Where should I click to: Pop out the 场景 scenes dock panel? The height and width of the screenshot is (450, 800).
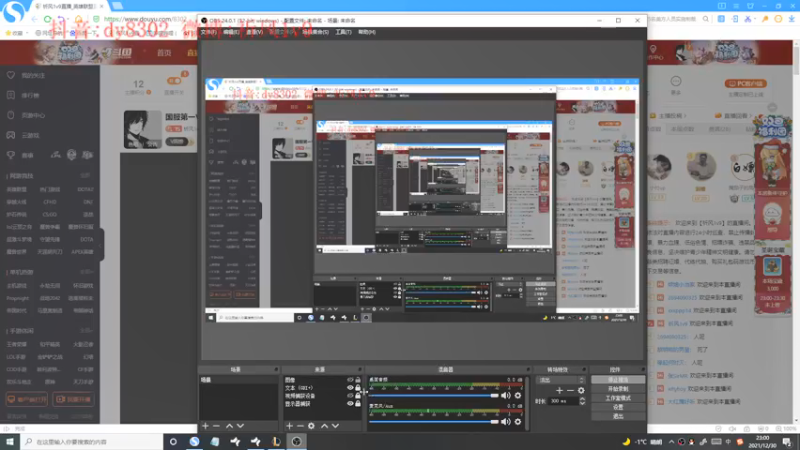pos(276,369)
